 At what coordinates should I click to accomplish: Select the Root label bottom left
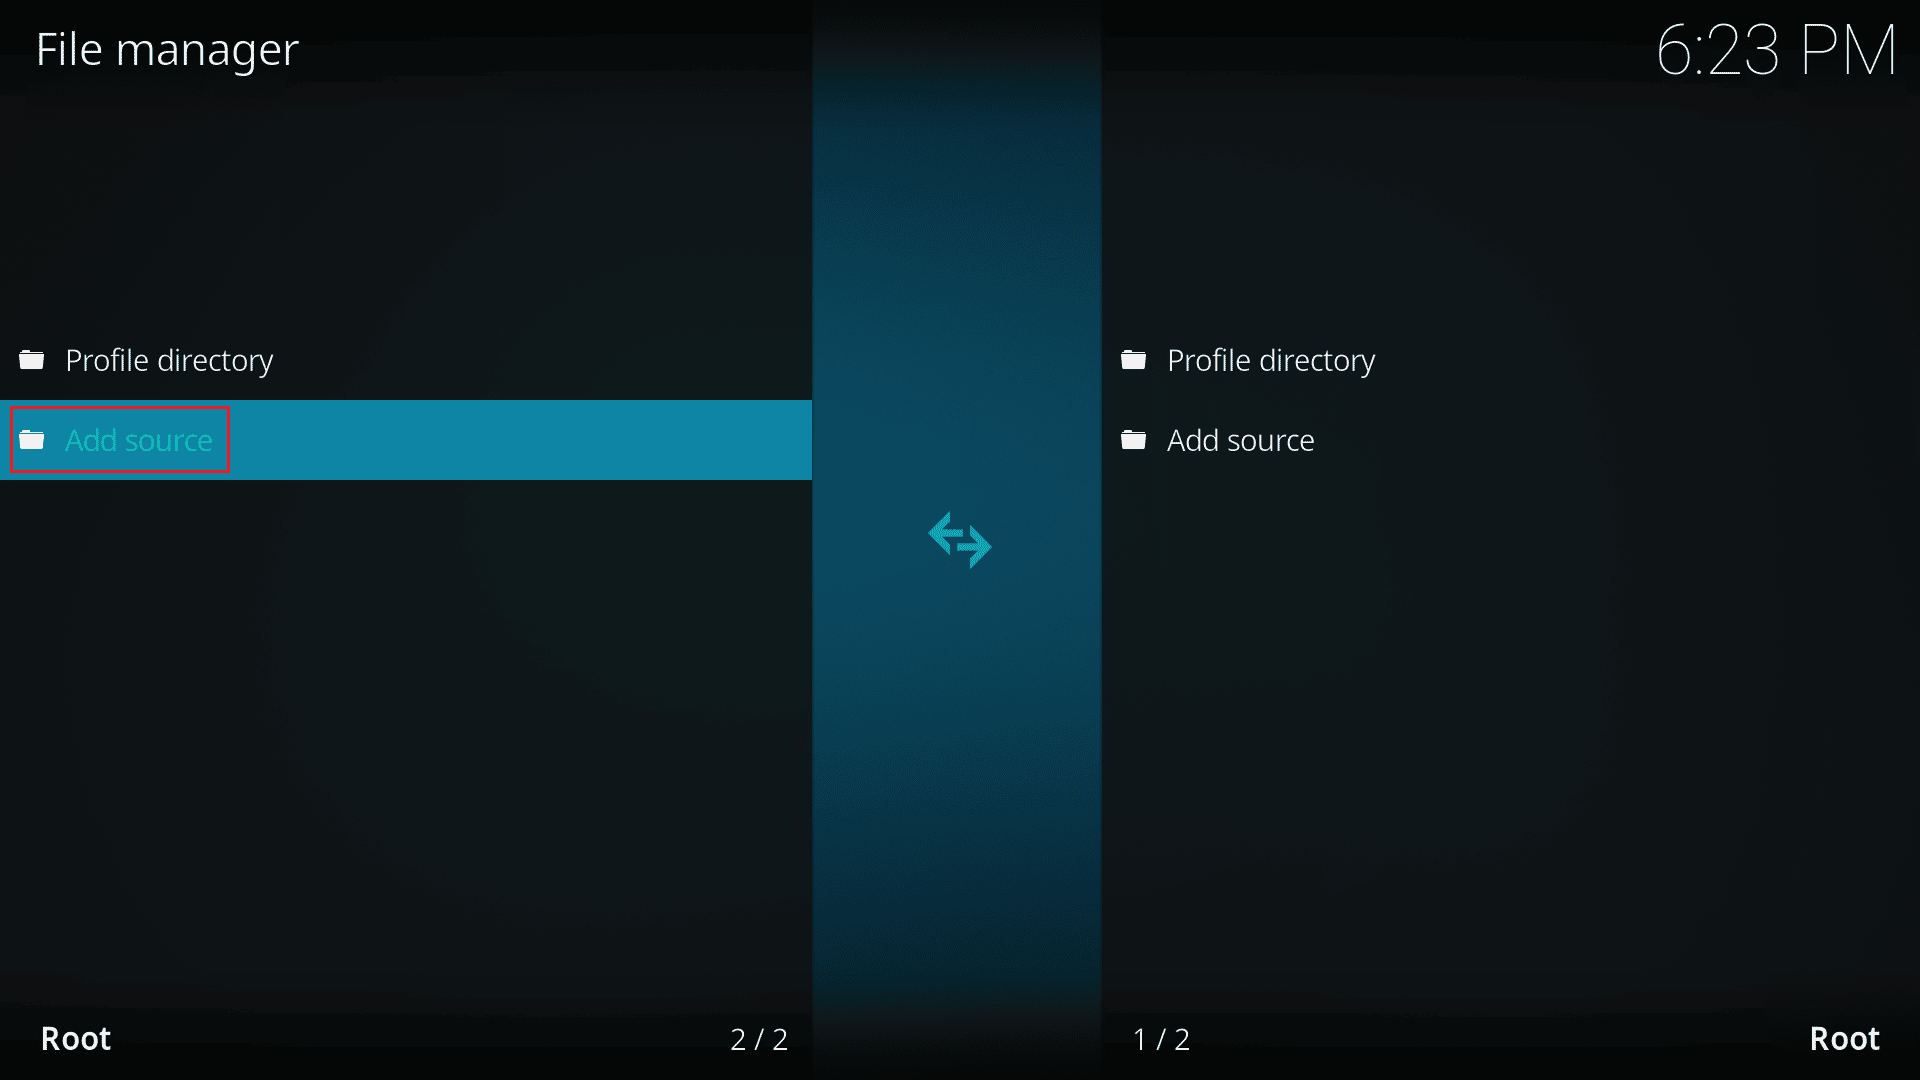[x=76, y=1039]
